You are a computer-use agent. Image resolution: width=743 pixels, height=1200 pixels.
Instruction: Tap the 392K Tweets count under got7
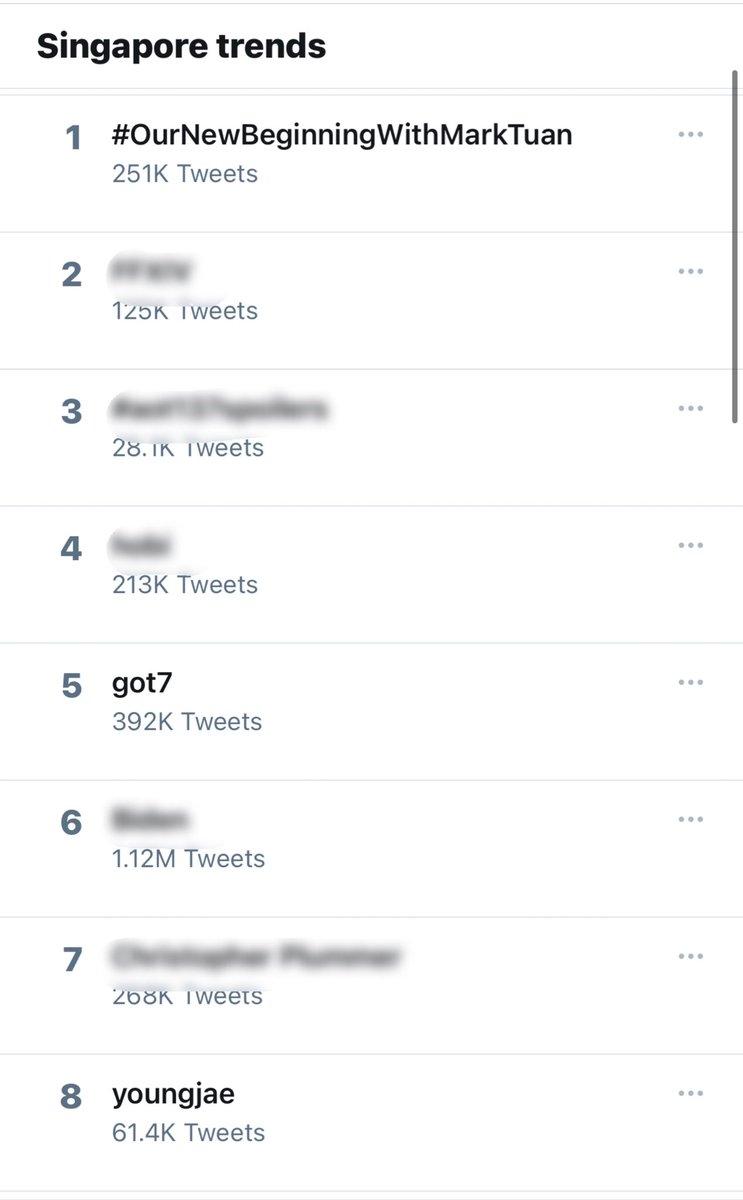coord(187,722)
